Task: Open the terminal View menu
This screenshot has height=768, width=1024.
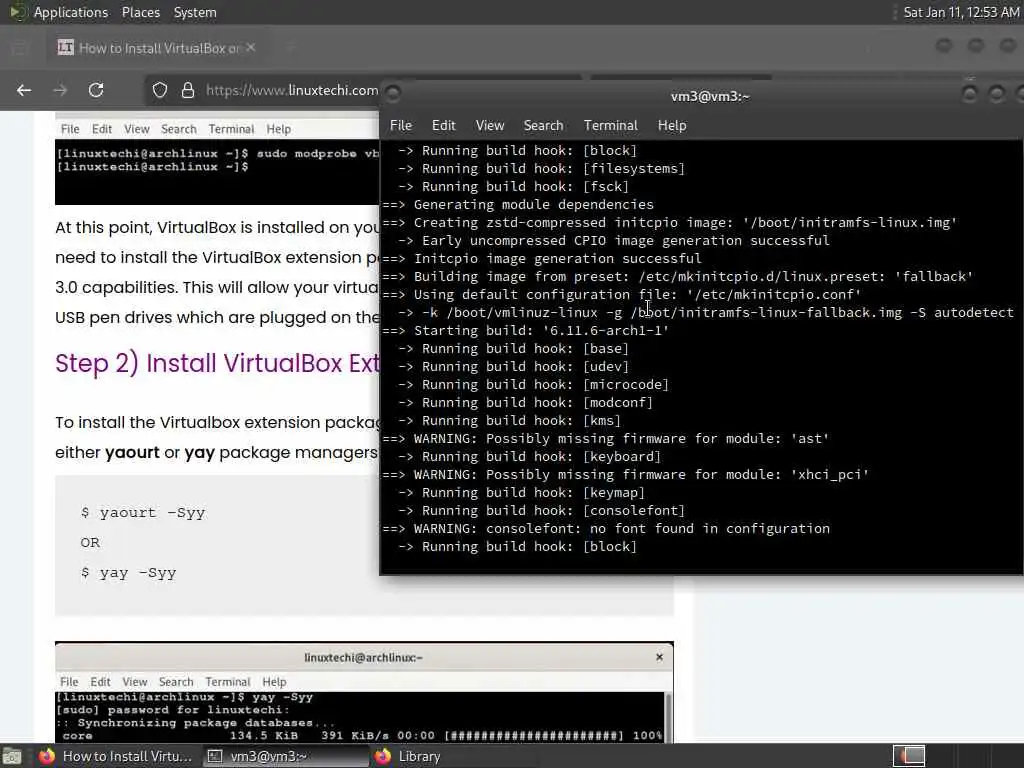Action: 490,125
